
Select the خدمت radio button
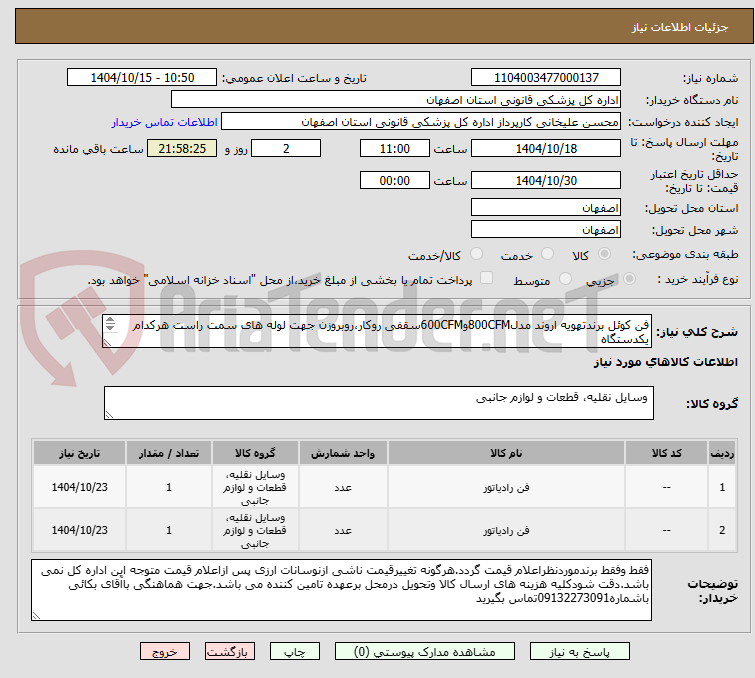click(547, 254)
